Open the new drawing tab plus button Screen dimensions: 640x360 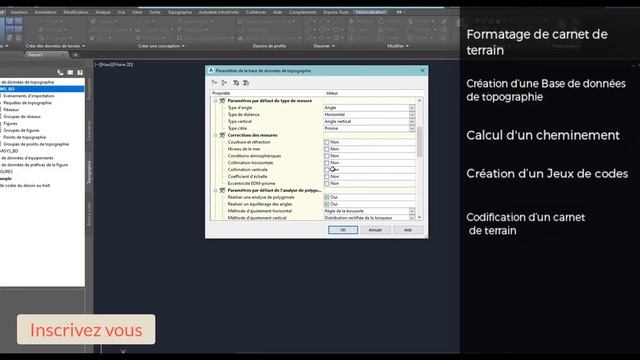[x=76, y=55]
